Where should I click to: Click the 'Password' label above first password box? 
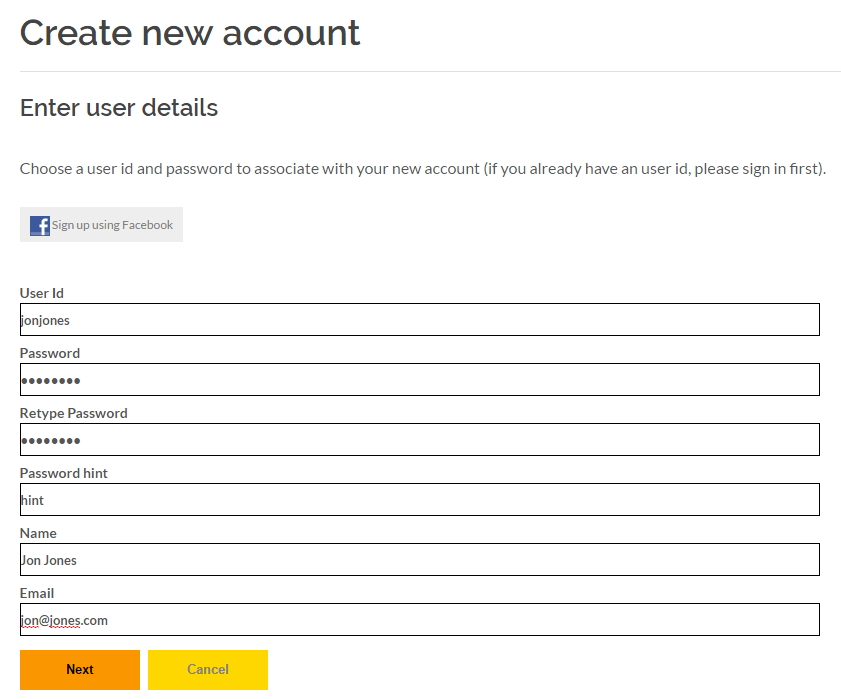(50, 353)
